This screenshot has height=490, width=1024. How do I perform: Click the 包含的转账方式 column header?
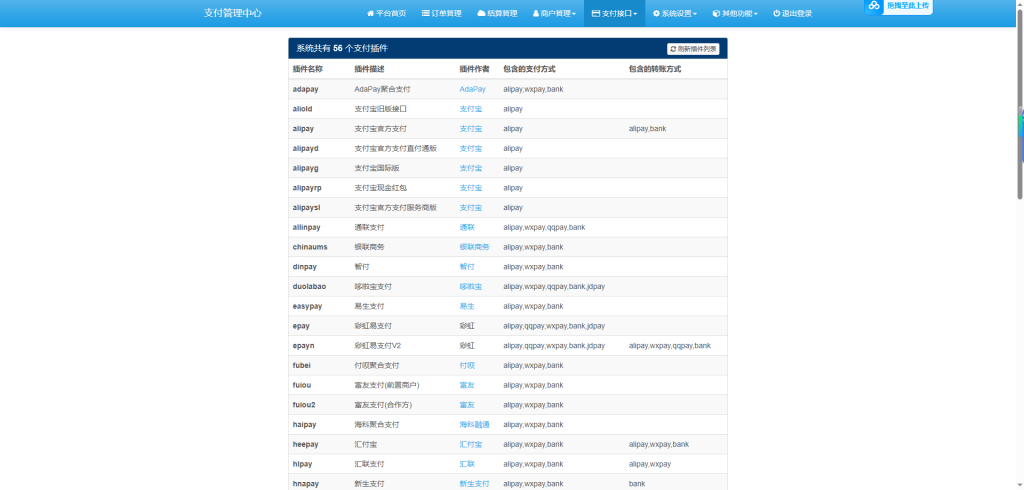[x=654, y=69]
